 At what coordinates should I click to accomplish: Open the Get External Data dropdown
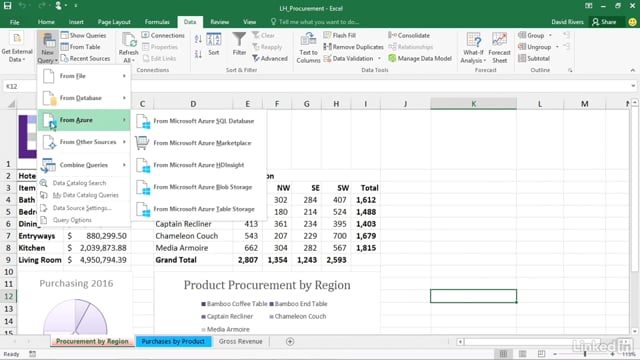coord(17,48)
